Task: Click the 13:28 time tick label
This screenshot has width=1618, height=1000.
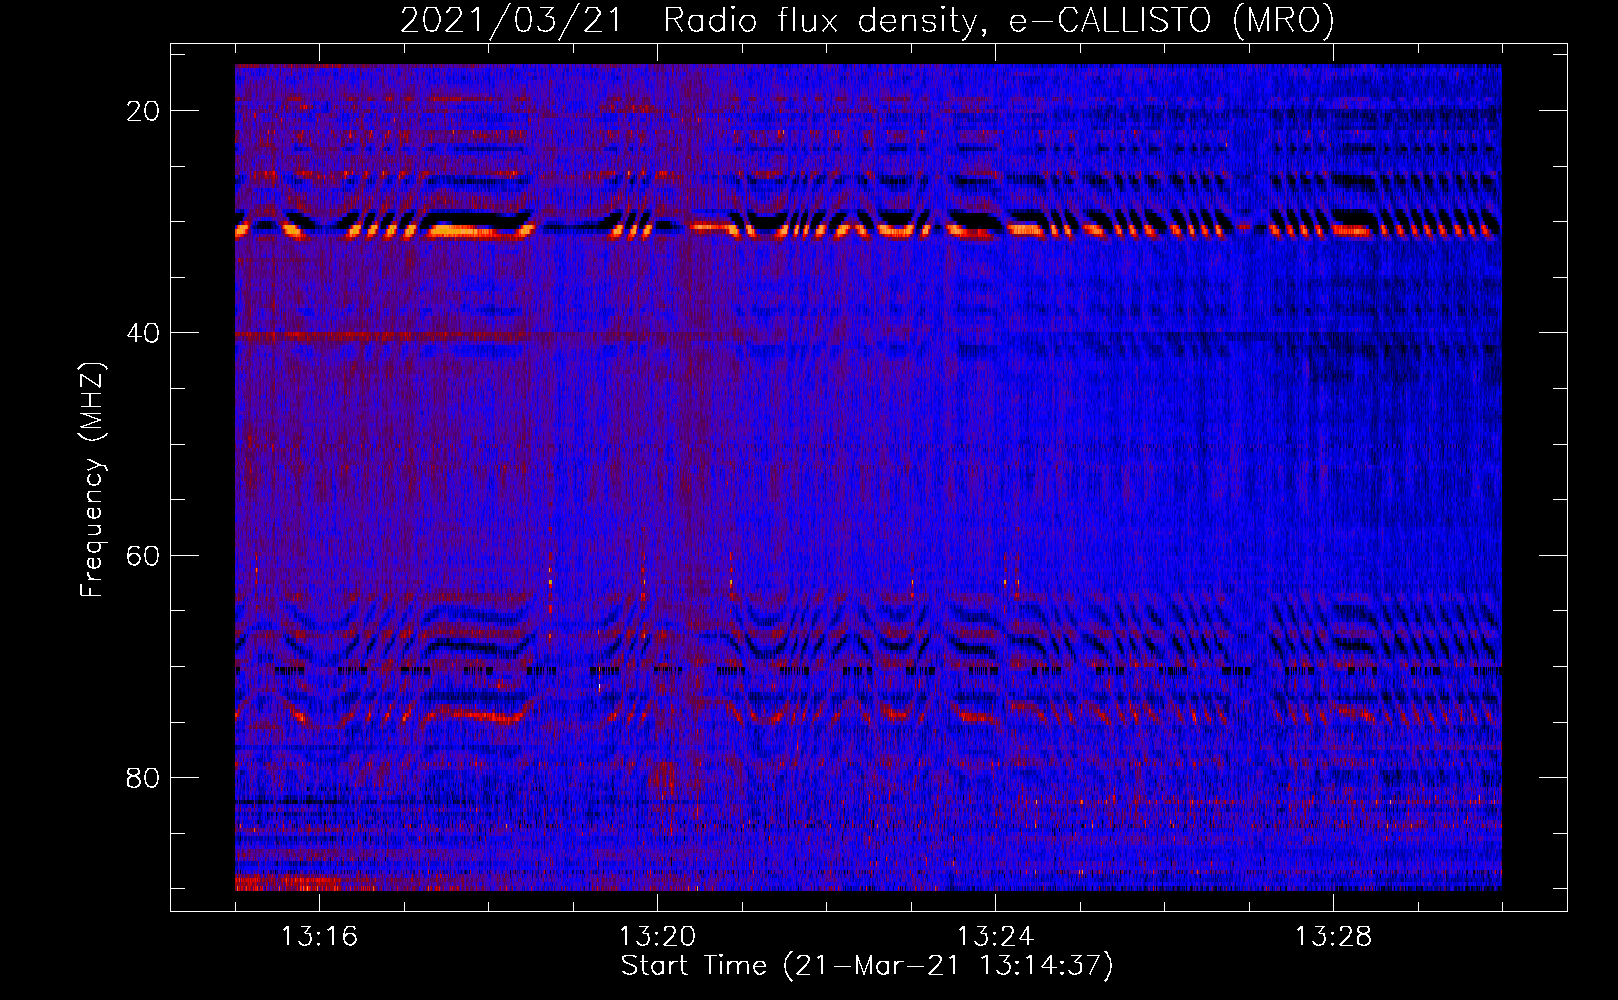Action: pyautogui.click(x=1333, y=937)
